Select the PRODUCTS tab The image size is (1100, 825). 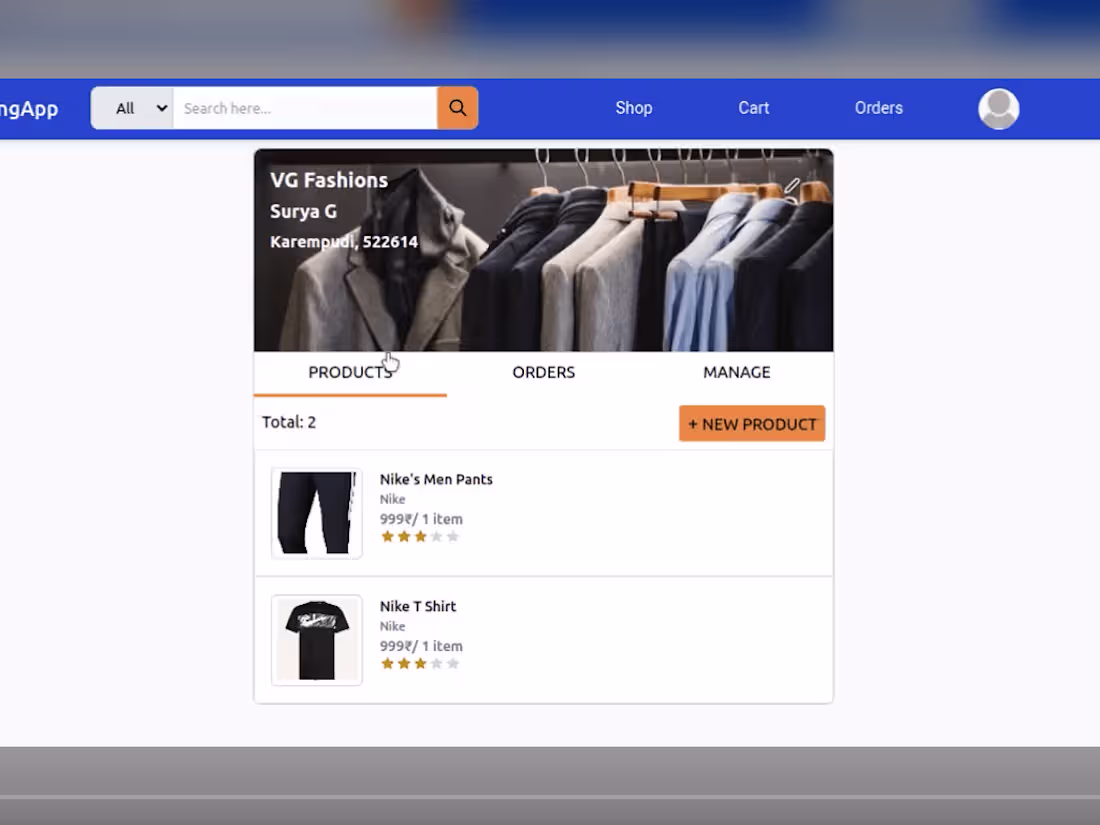click(x=350, y=372)
